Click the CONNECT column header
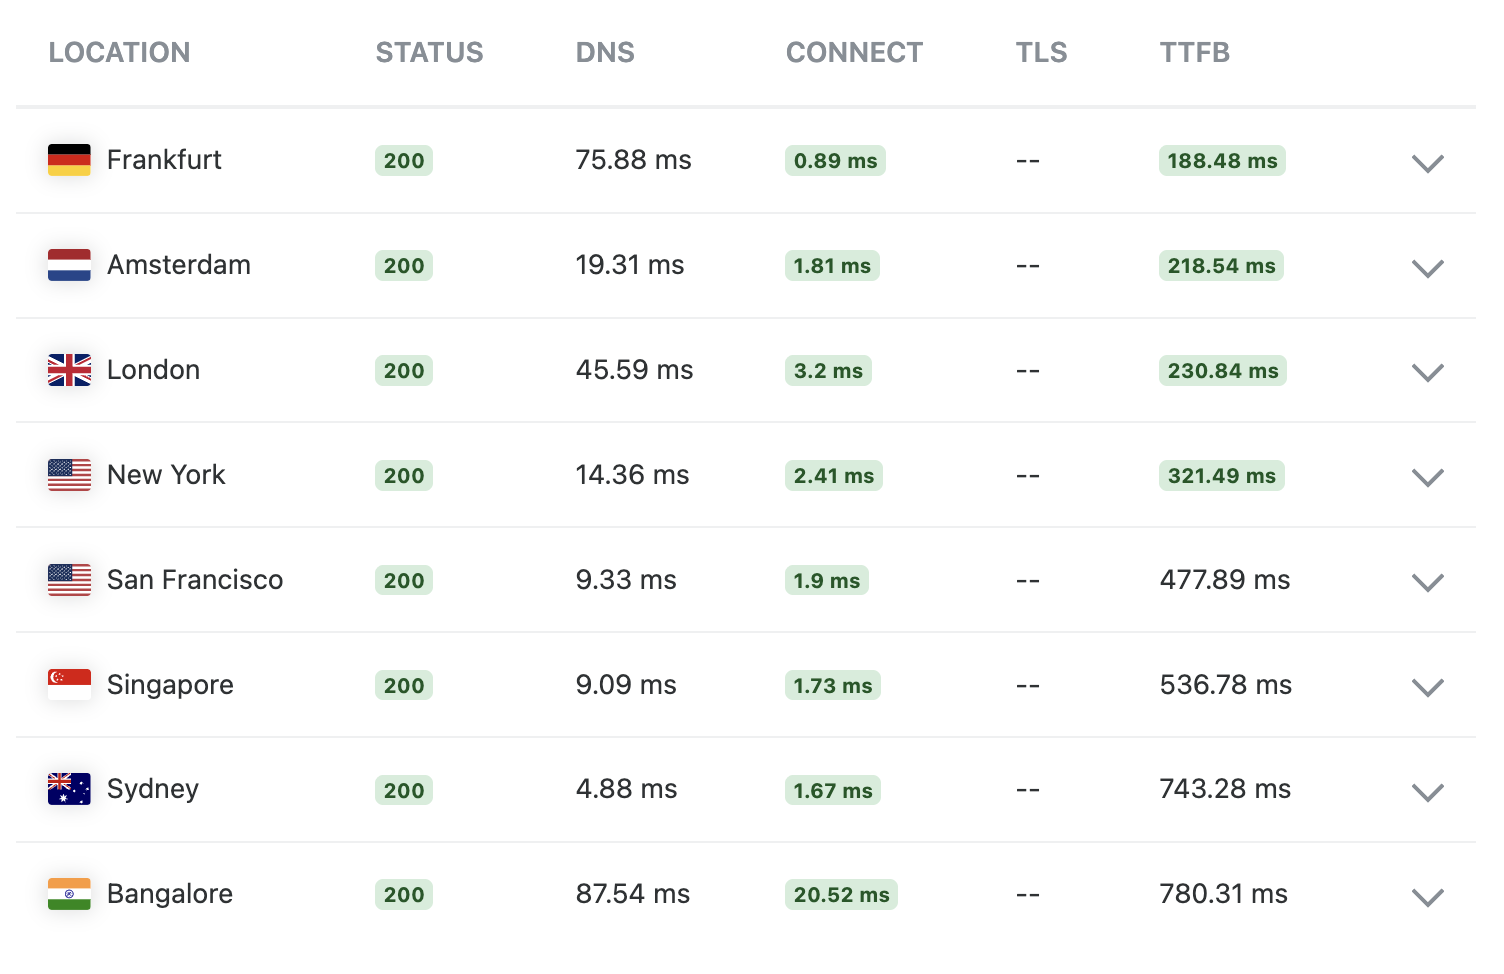The height and width of the screenshot is (974, 1504). 854,53
